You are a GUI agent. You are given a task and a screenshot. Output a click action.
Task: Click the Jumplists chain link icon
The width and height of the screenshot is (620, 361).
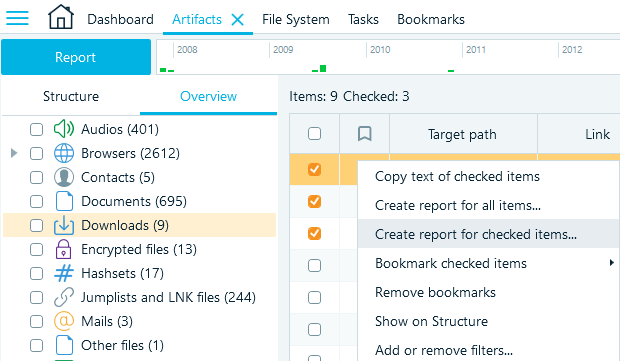click(x=64, y=297)
